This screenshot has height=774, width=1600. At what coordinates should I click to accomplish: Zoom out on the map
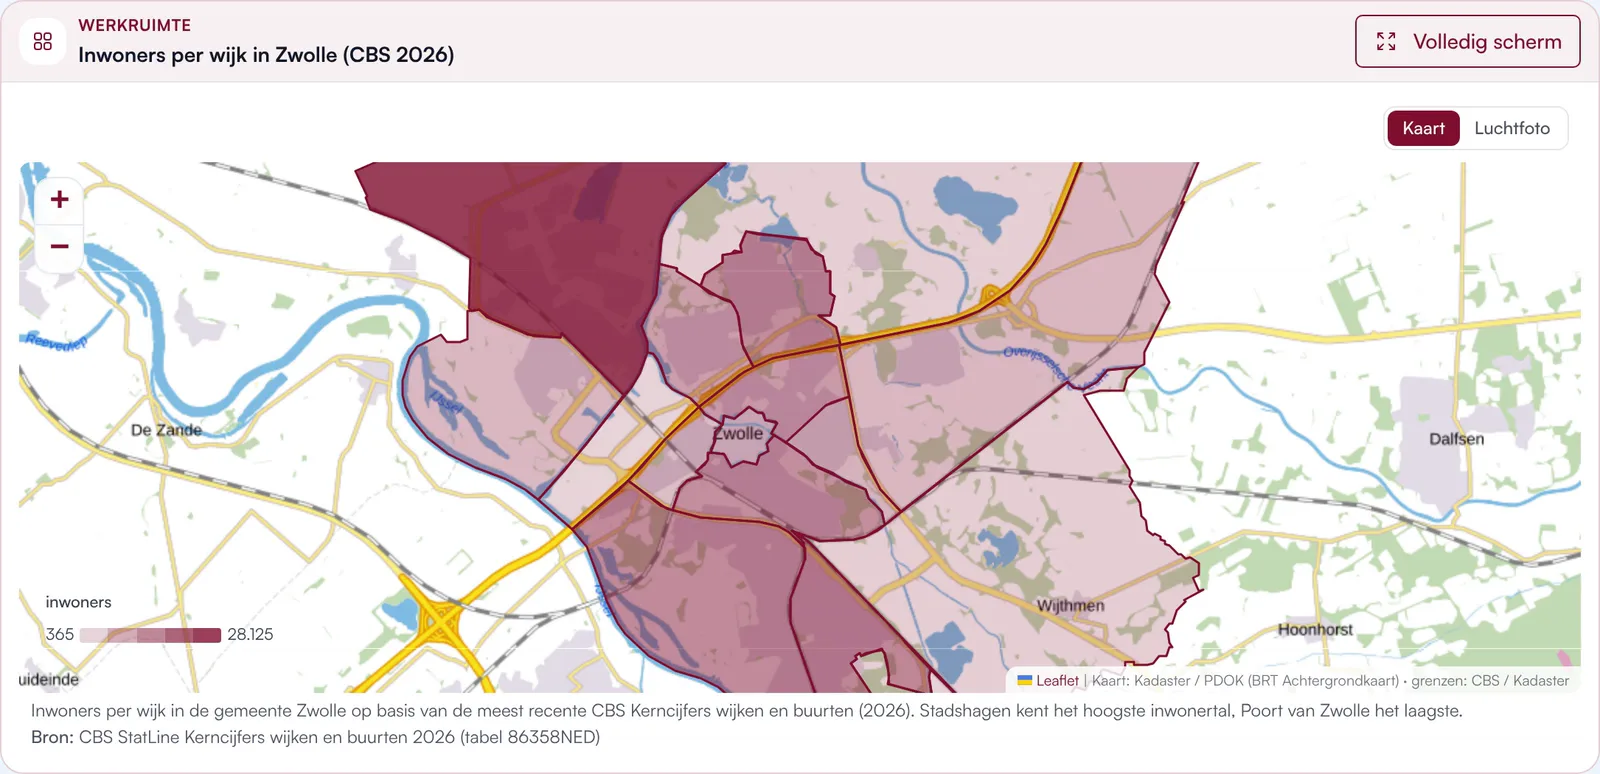click(x=59, y=246)
